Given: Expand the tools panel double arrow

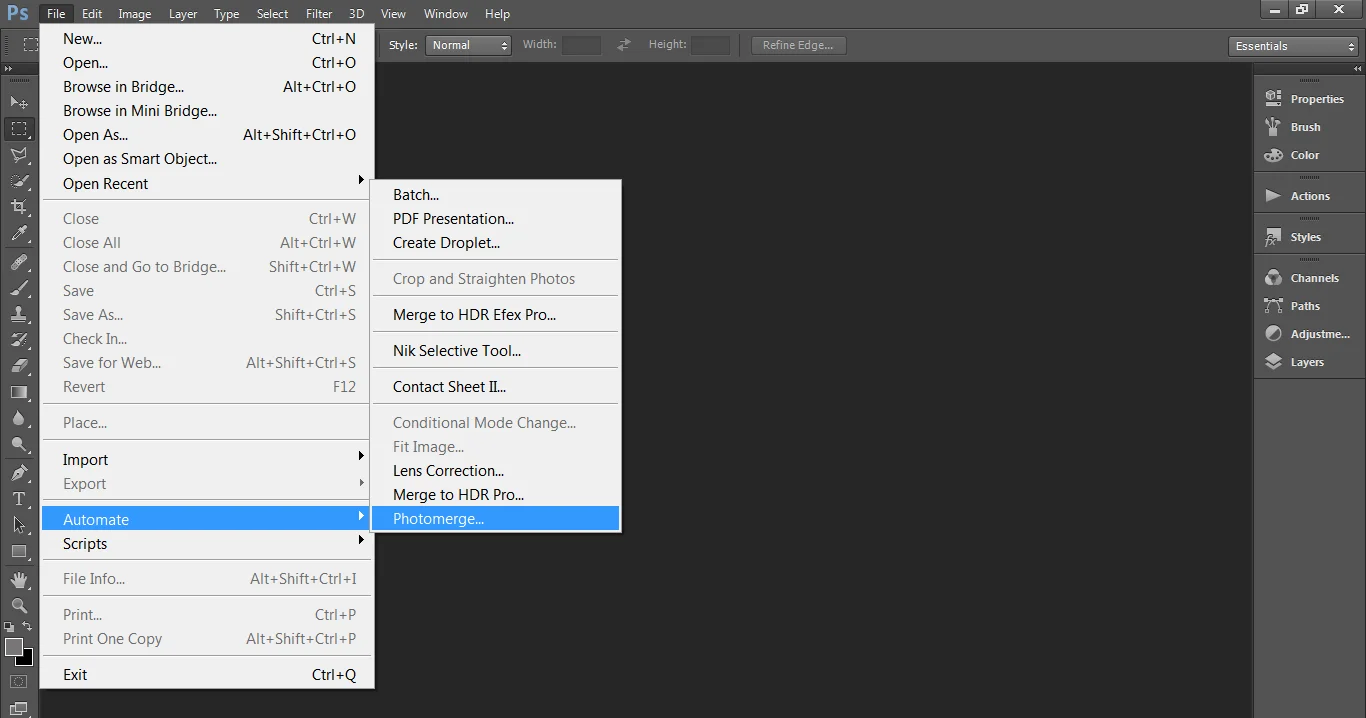Looking at the screenshot, I should 9,69.
